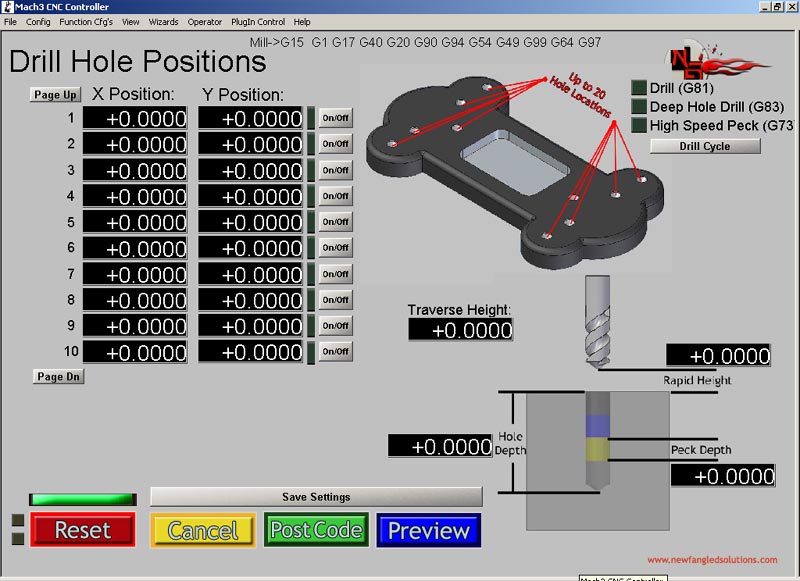Toggle On/Off for hole 4
The width and height of the screenshot is (800, 581).
335,196
